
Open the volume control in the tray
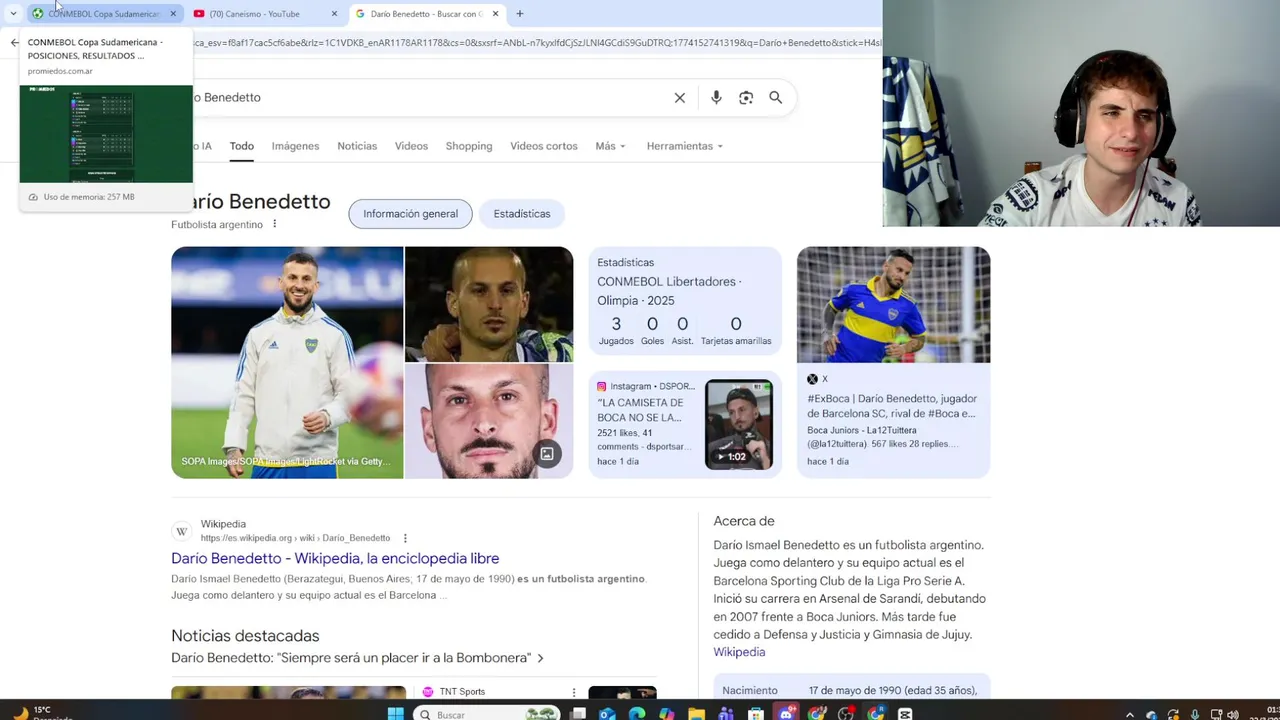tap(1232, 714)
